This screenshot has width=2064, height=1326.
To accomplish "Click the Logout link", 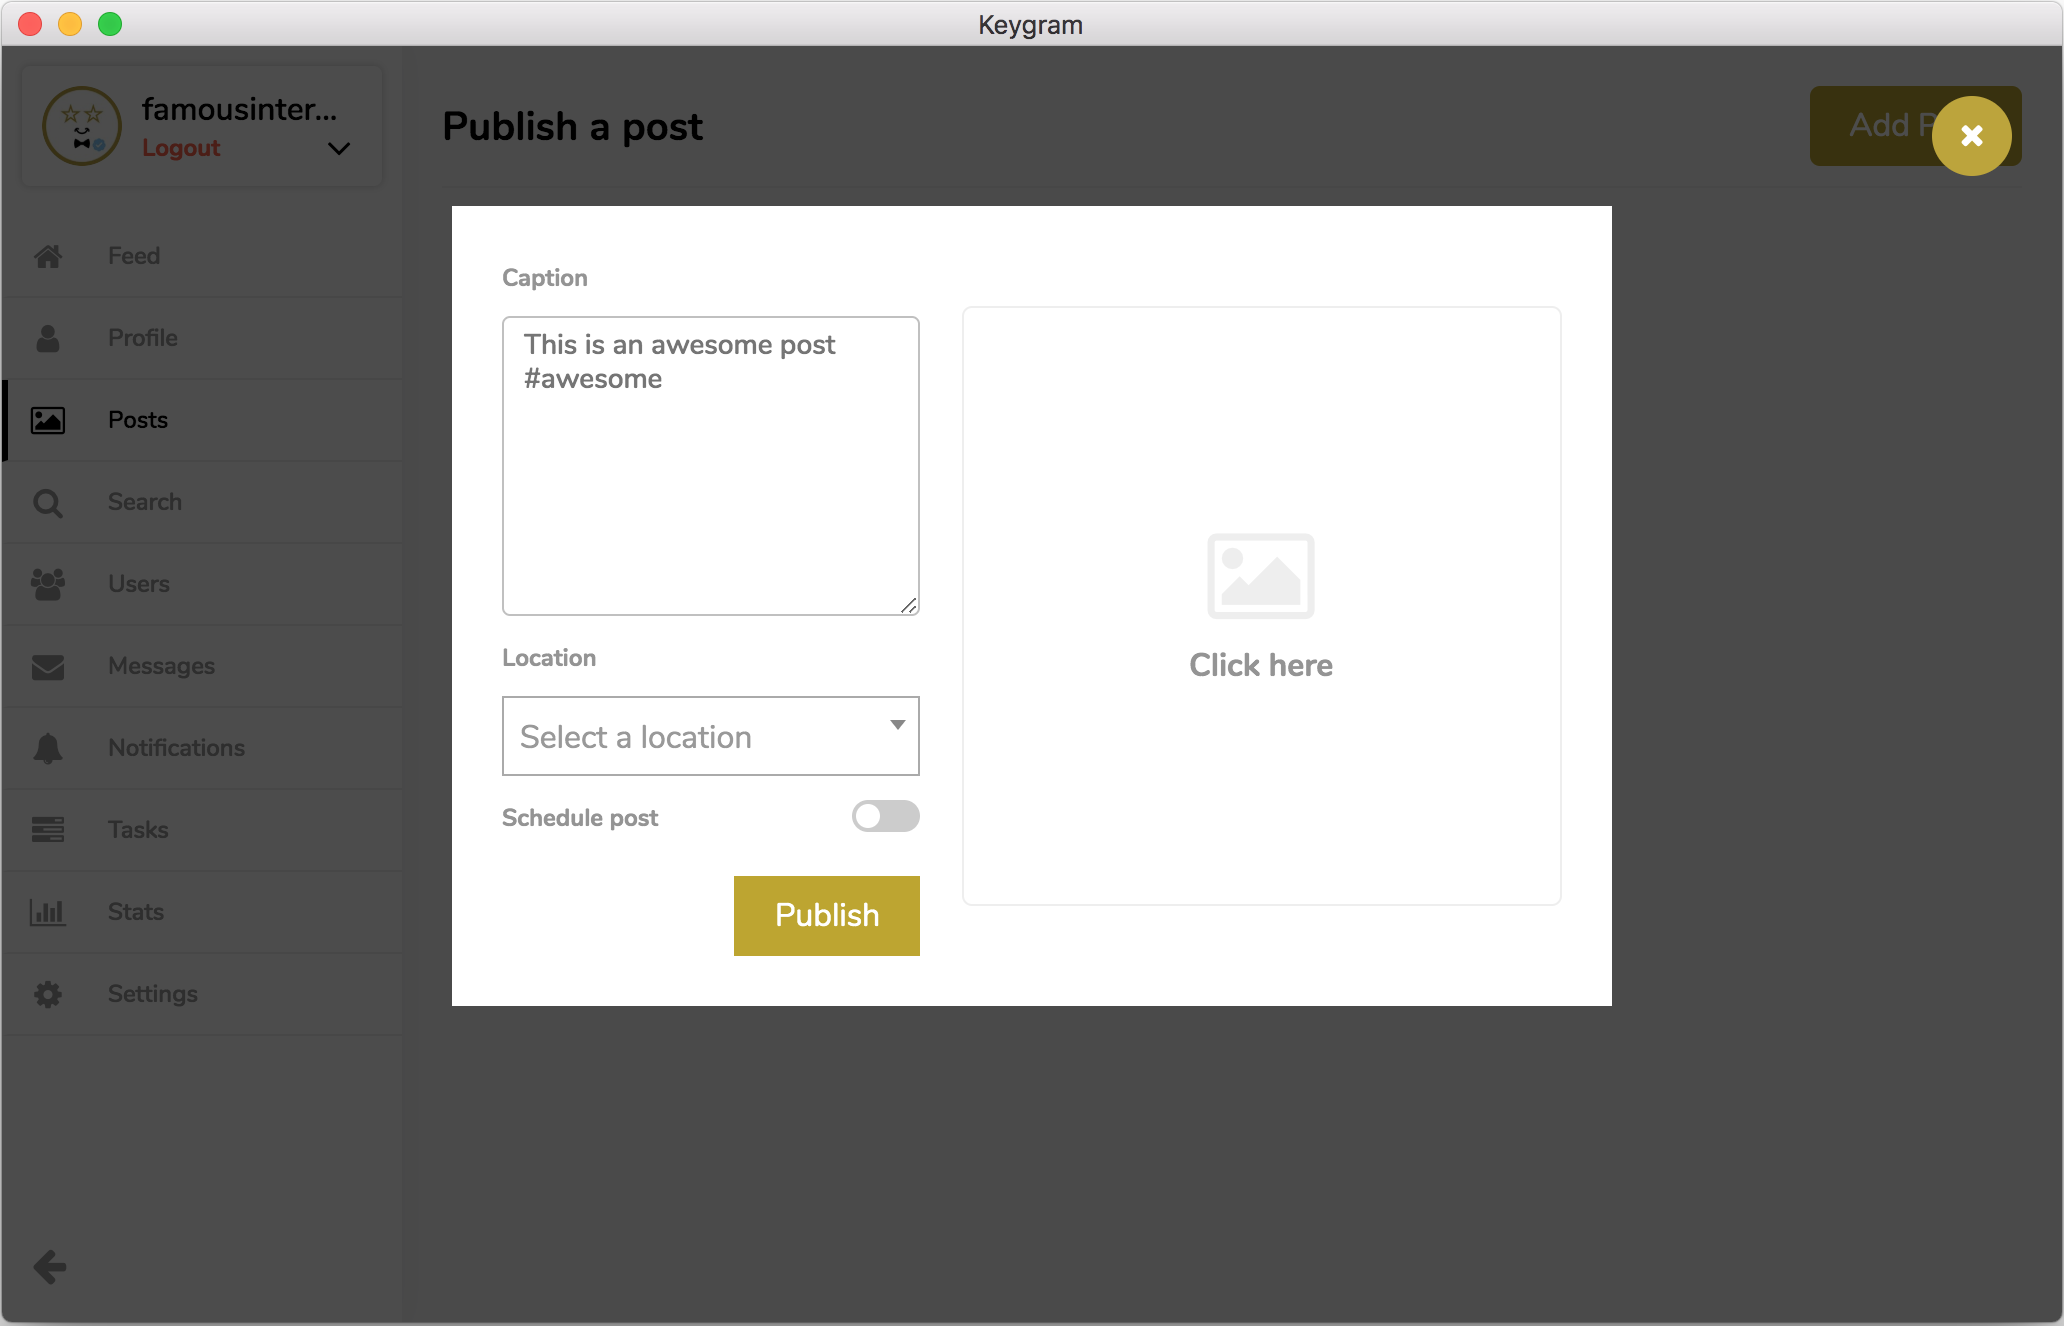I will (181, 148).
